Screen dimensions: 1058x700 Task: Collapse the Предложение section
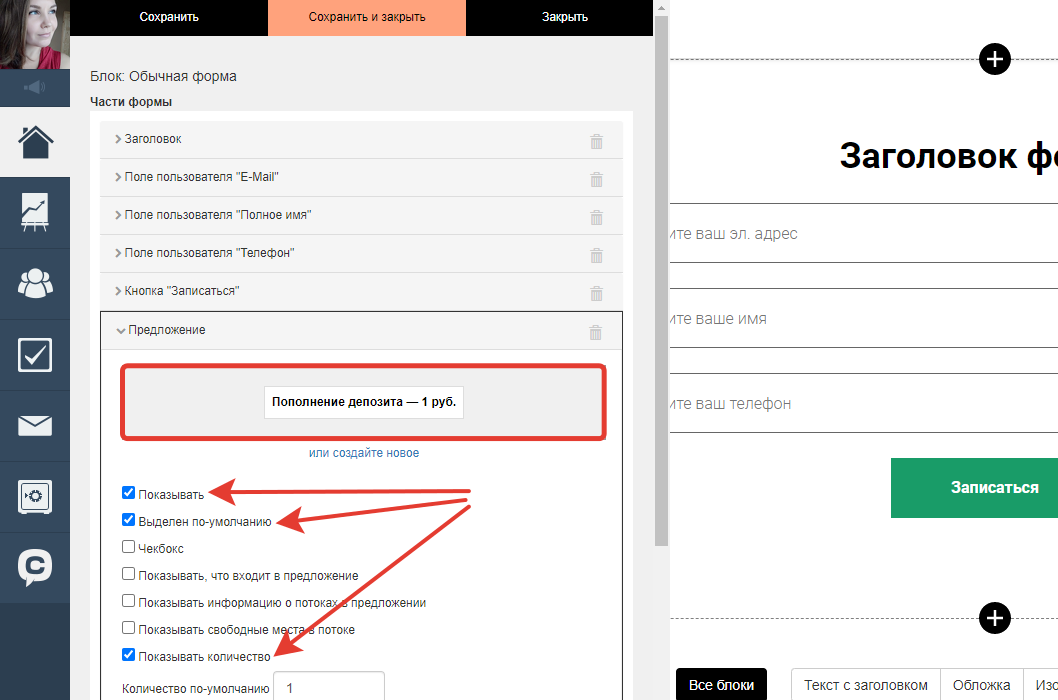tap(361, 330)
